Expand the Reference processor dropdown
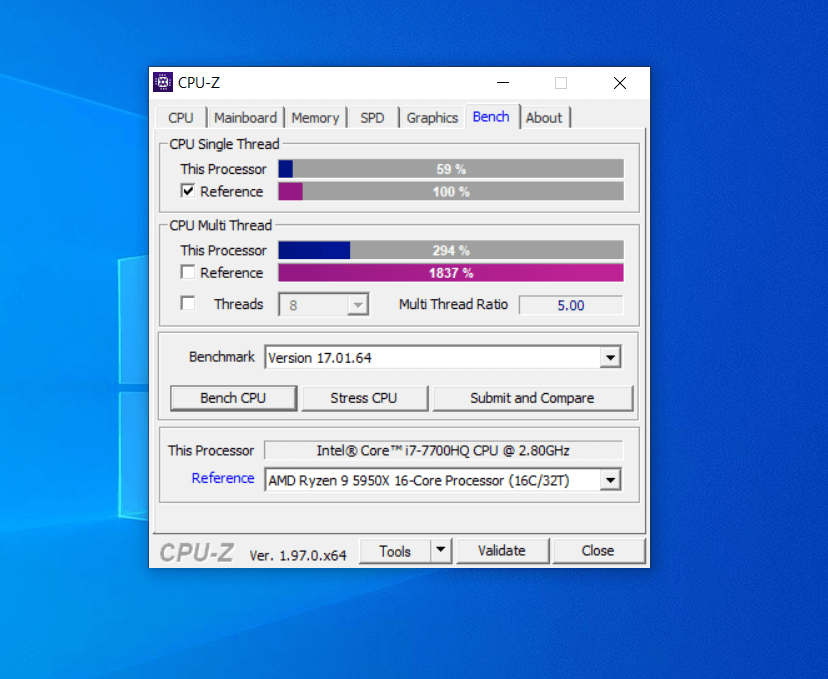 click(x=610, y=481)
